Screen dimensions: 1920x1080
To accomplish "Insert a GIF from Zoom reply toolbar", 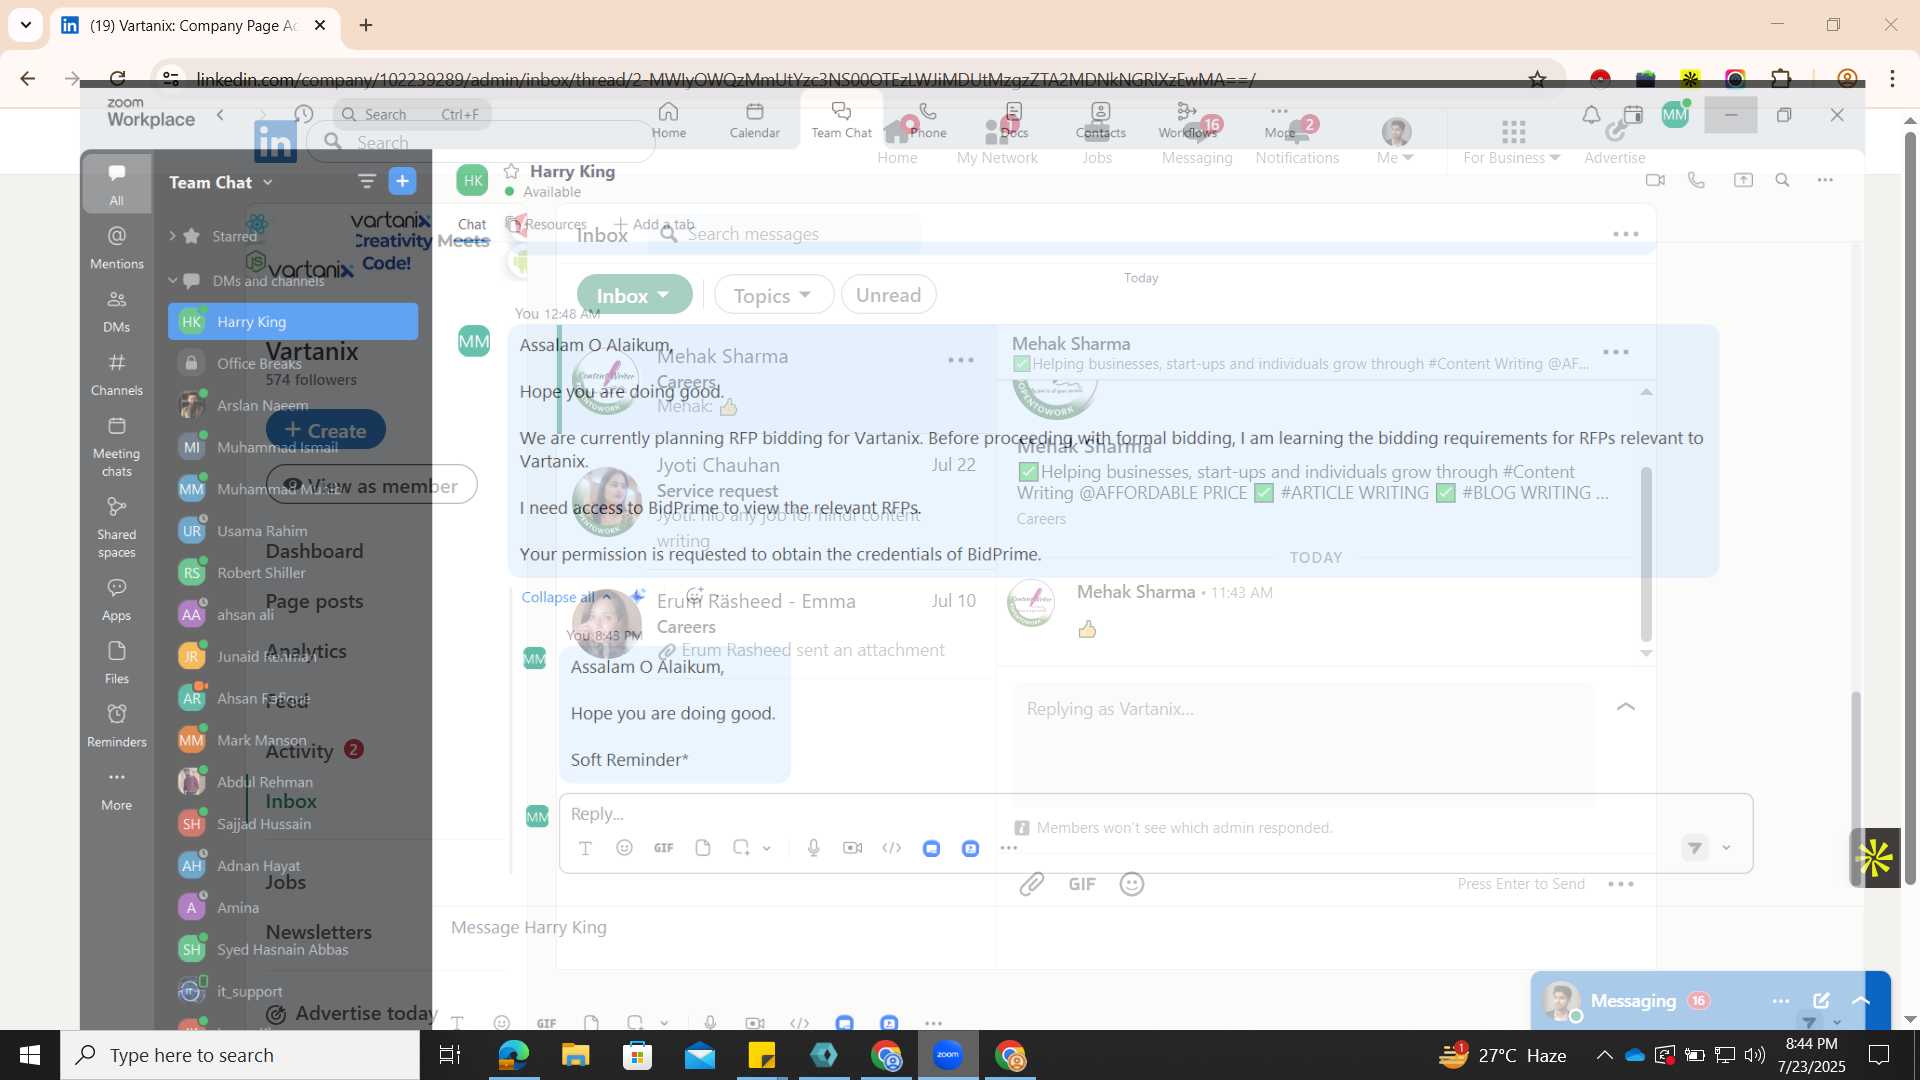I will [x=663, y=848].
